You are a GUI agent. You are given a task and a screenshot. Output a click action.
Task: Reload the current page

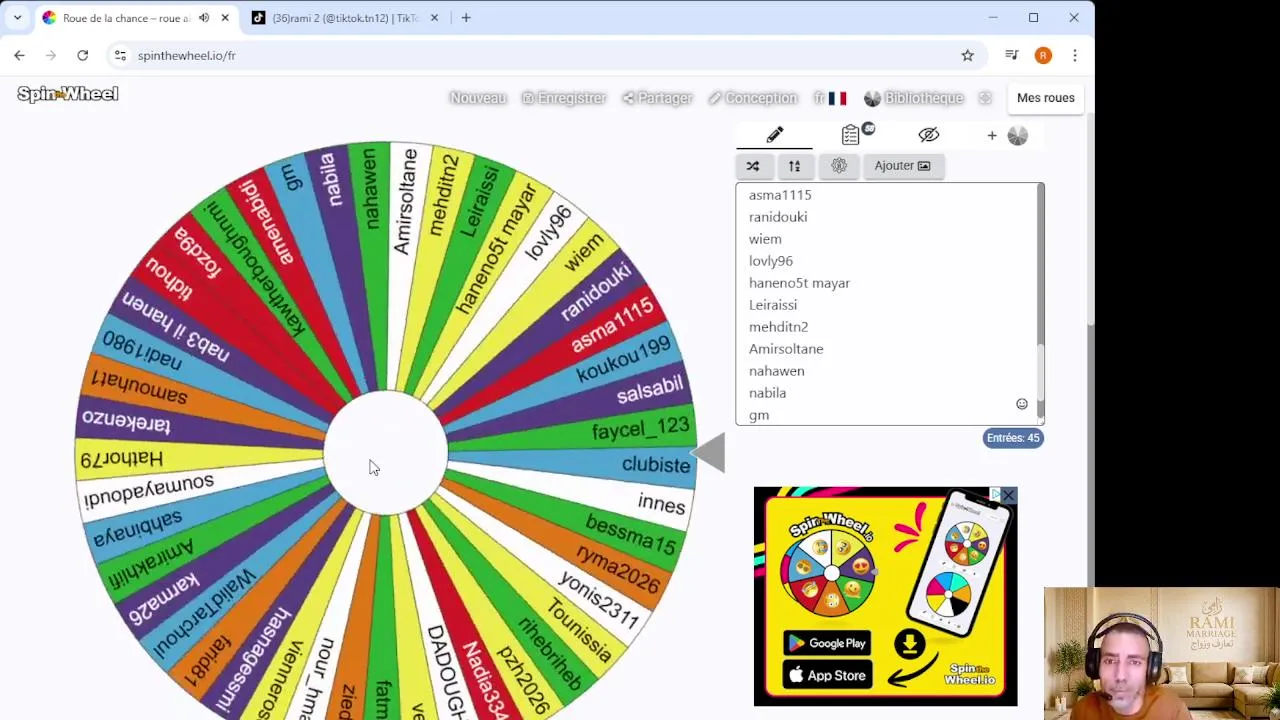[83, 56]
